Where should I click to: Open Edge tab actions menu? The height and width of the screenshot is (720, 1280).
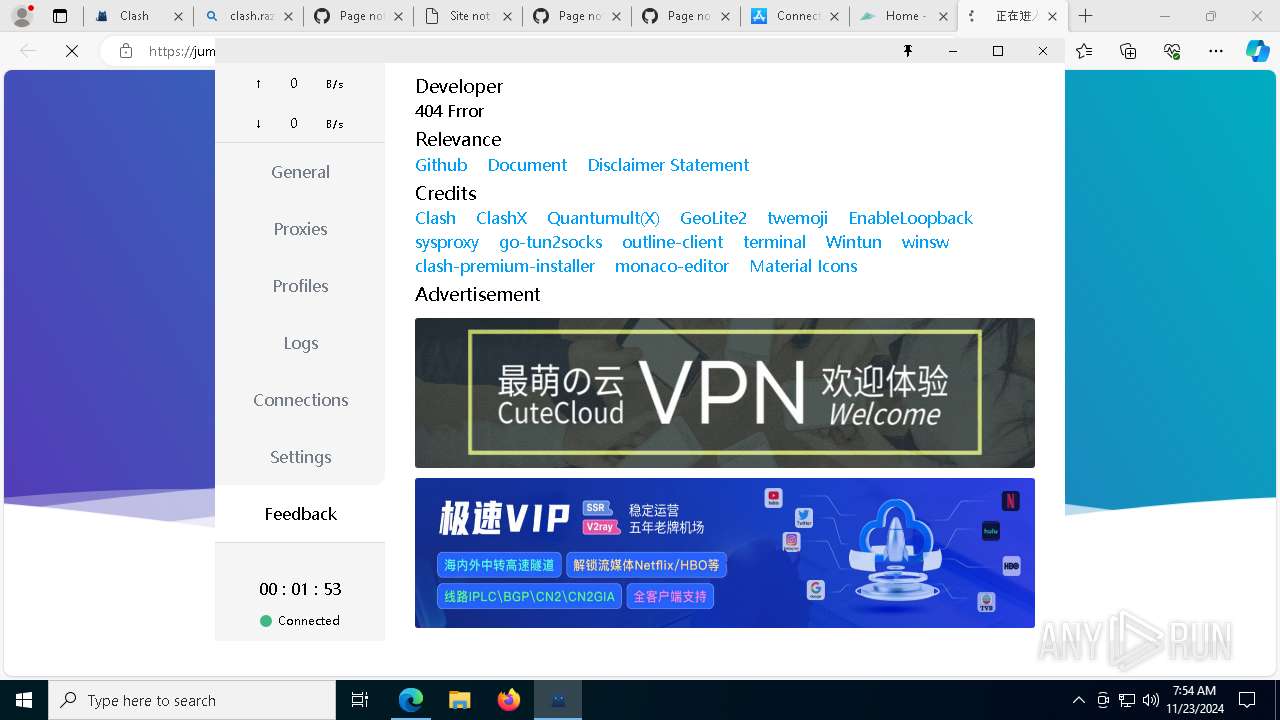pyautogui.click(x=60, y=16)
